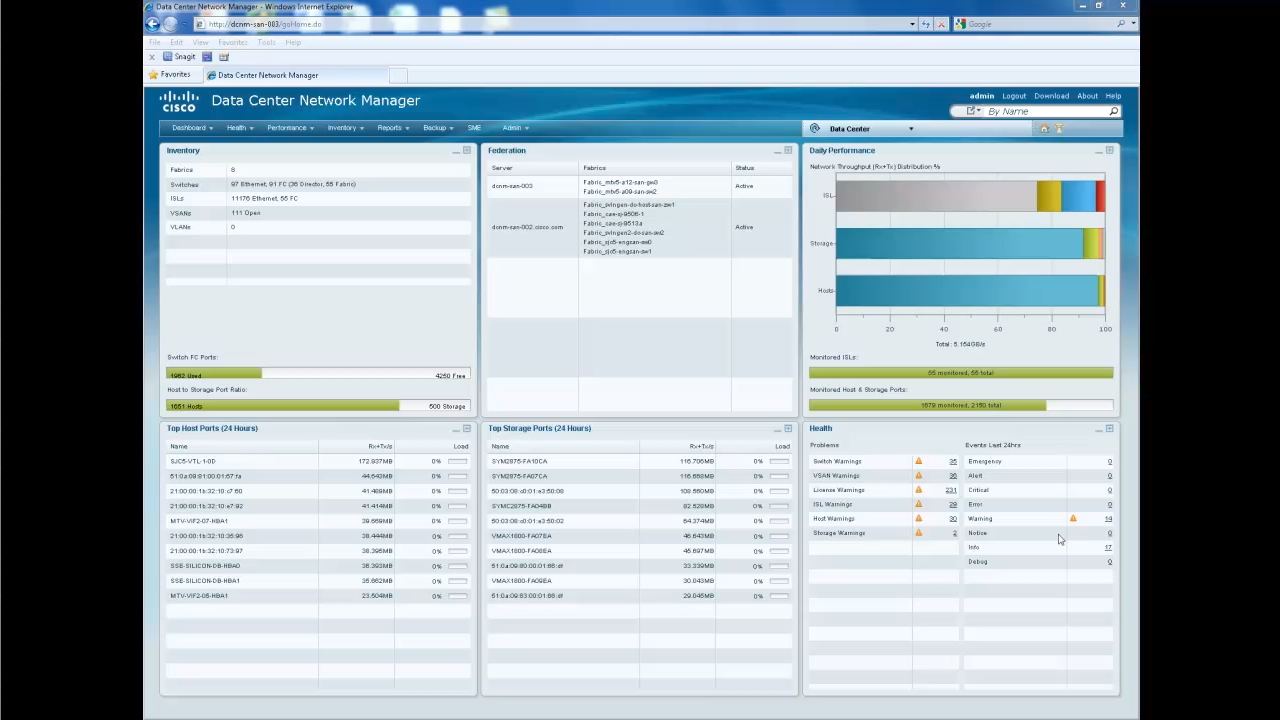
Task: Open the Favorites star button
Action: click(x=169, y=75)
